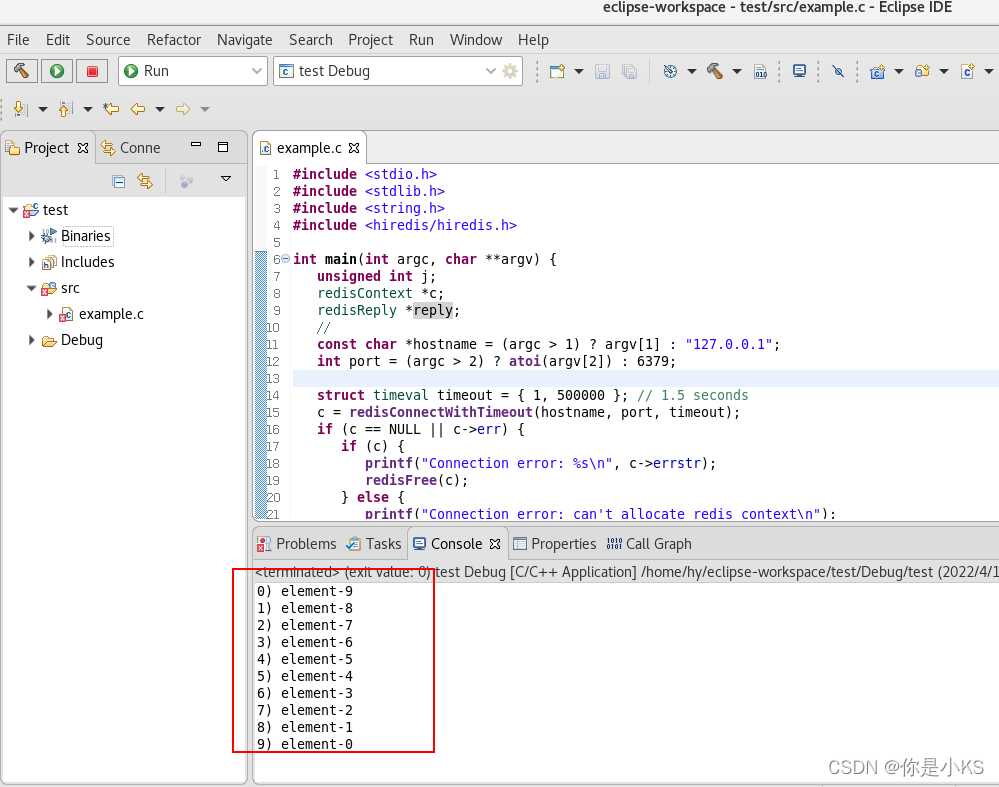The image size is (999, 787).
Task: Click console line "0) element-9"
Action: pyautogui.click(x=305, y=591)
